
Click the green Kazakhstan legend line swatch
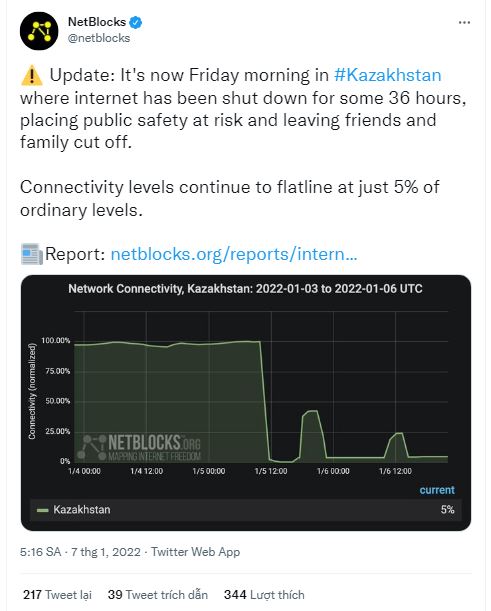coord(42,510)
